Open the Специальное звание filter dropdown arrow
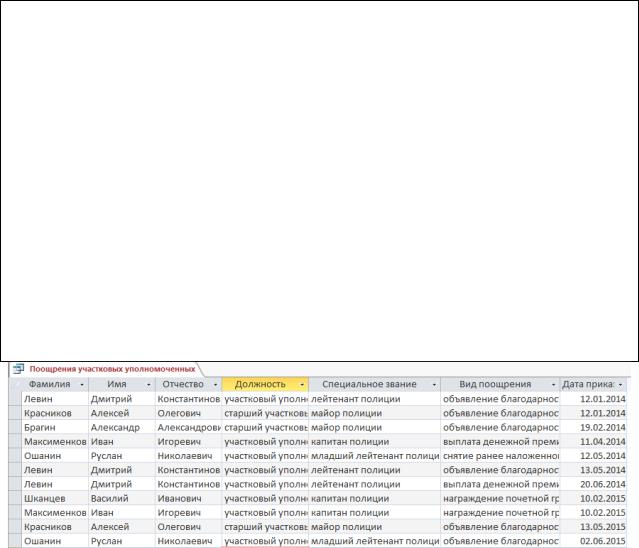Viewport: 639px width, 548px height. (x=433, y=384)
